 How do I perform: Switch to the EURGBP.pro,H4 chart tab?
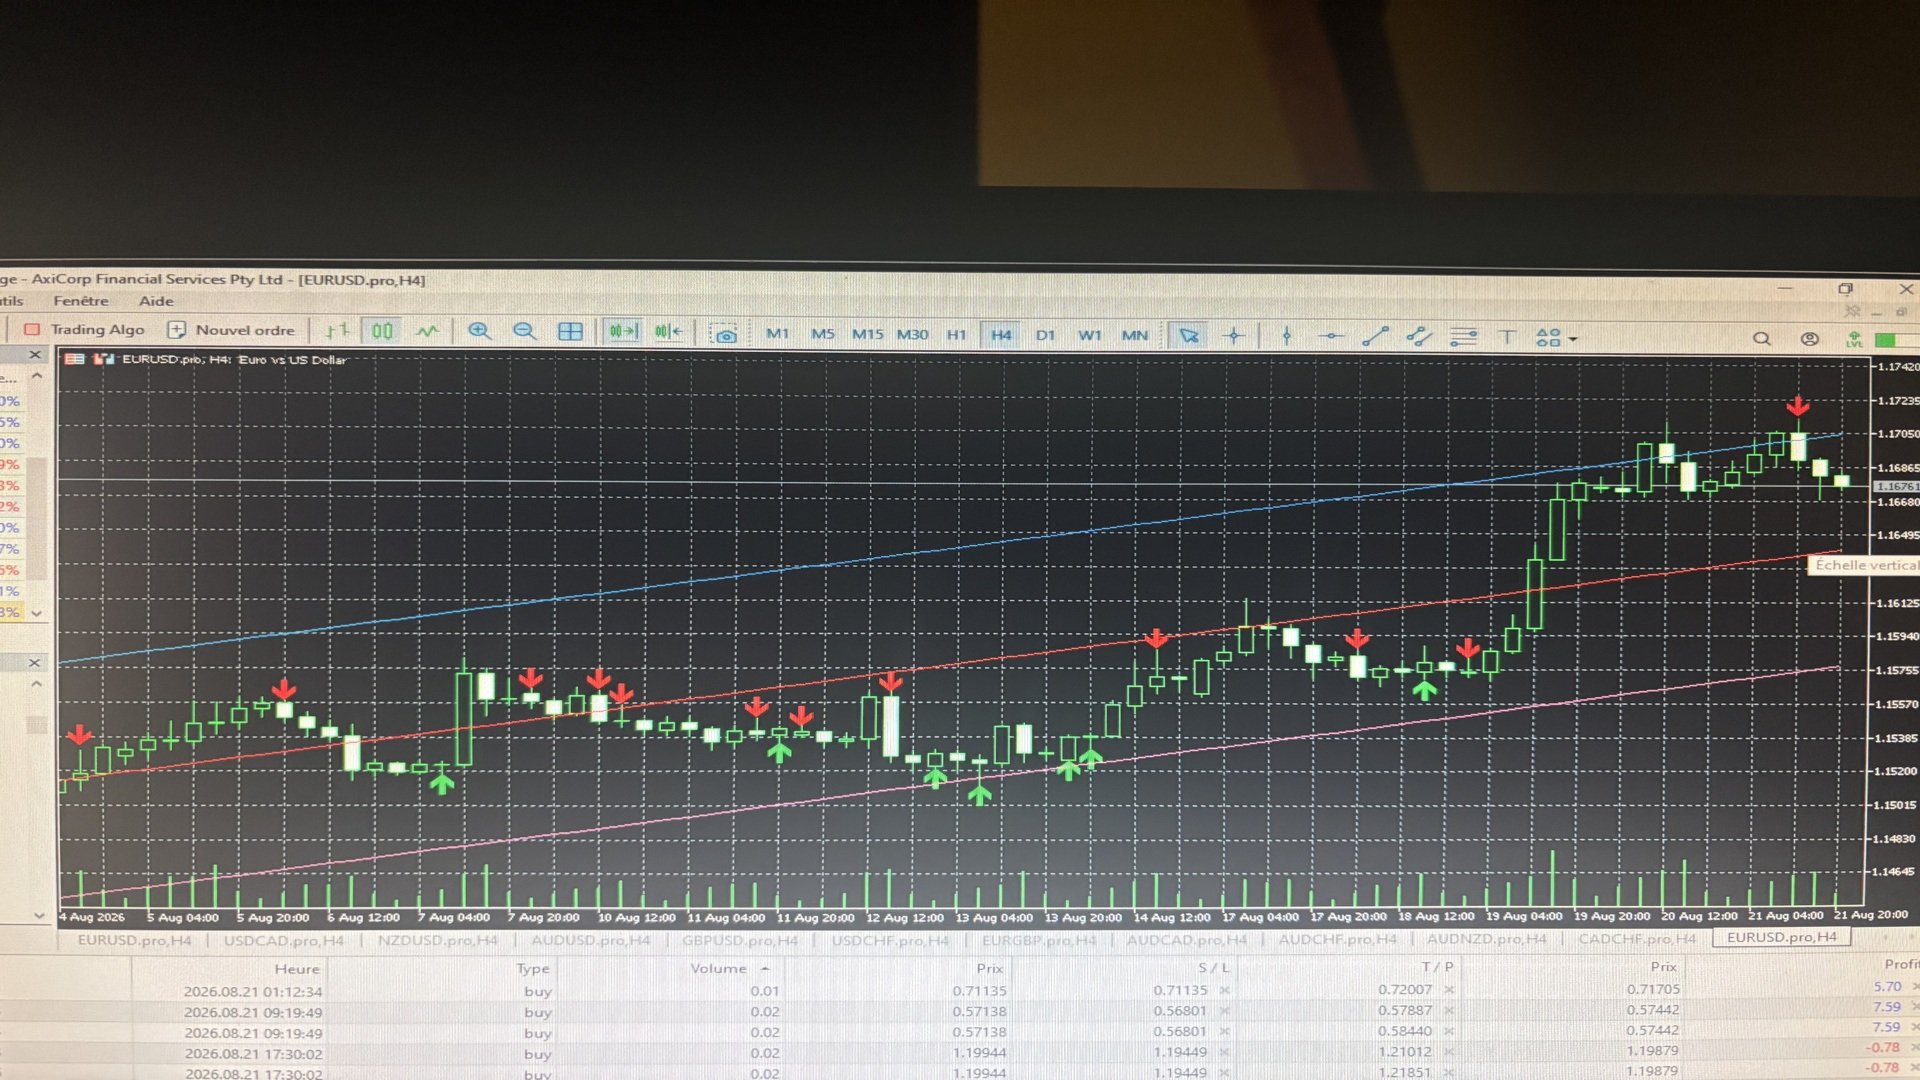(1039, 940)
